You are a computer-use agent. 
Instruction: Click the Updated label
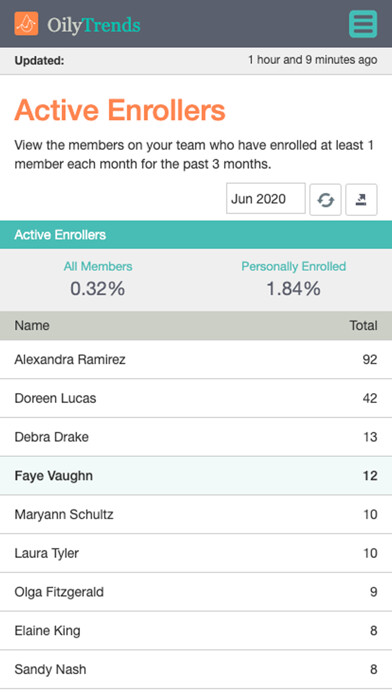pos(39,60)
